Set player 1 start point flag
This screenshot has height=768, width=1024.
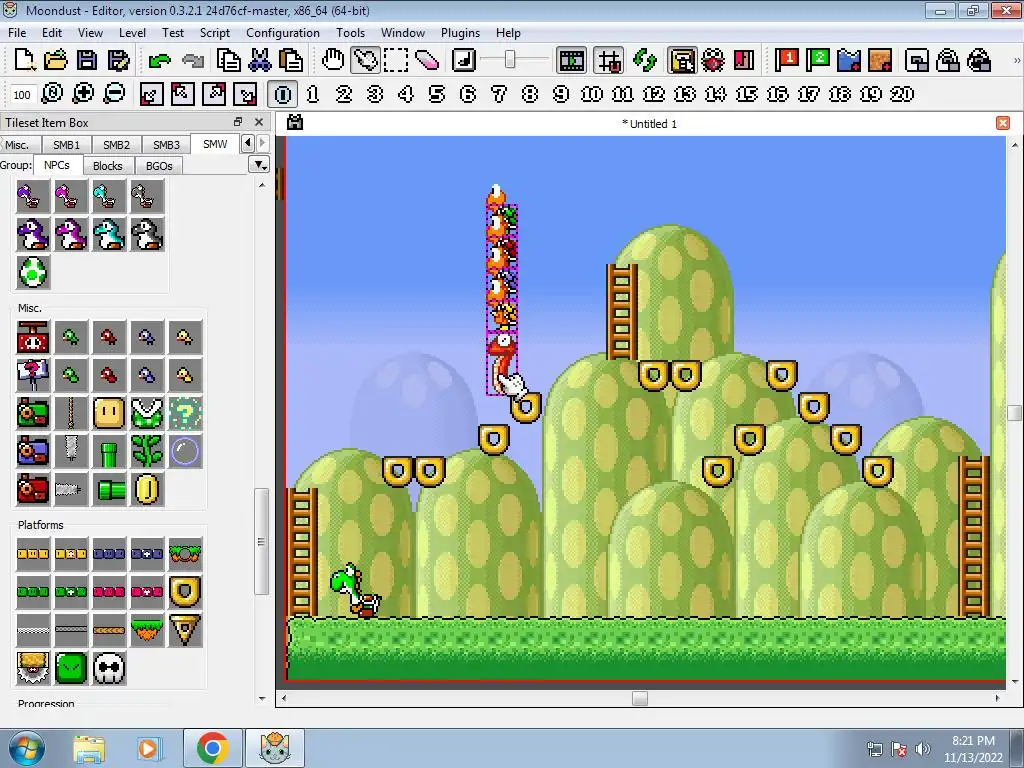786,60
